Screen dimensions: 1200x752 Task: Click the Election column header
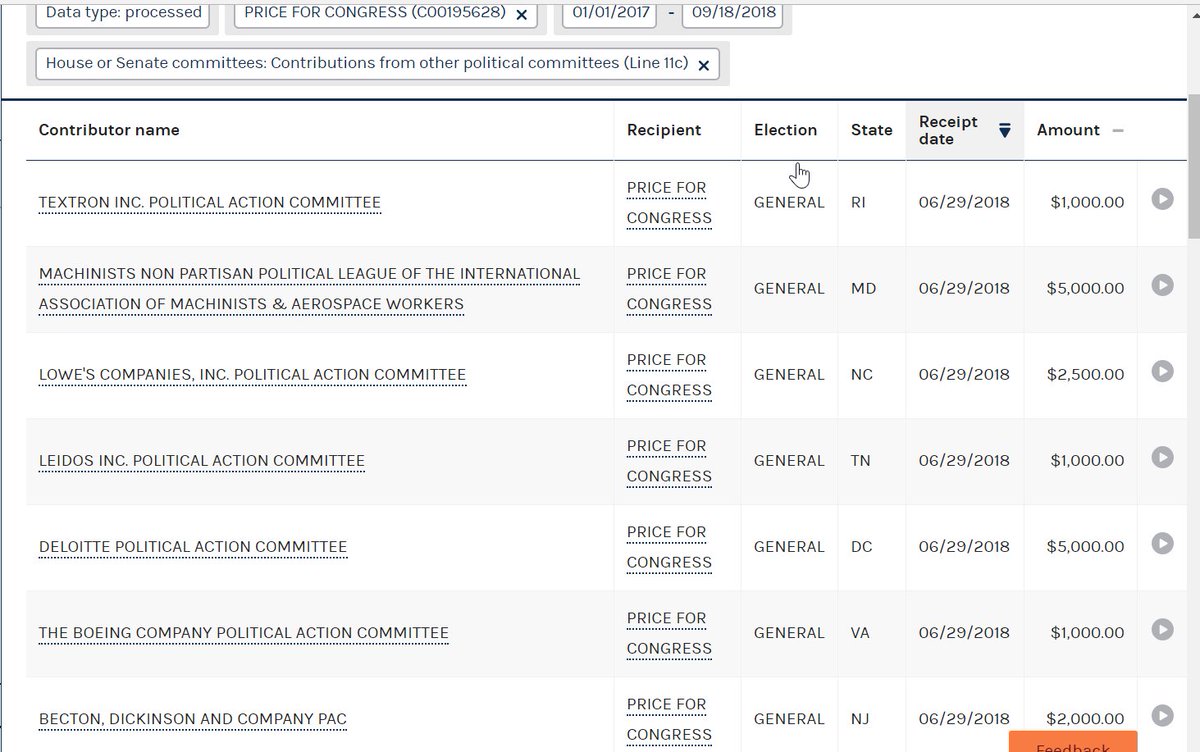785,130
